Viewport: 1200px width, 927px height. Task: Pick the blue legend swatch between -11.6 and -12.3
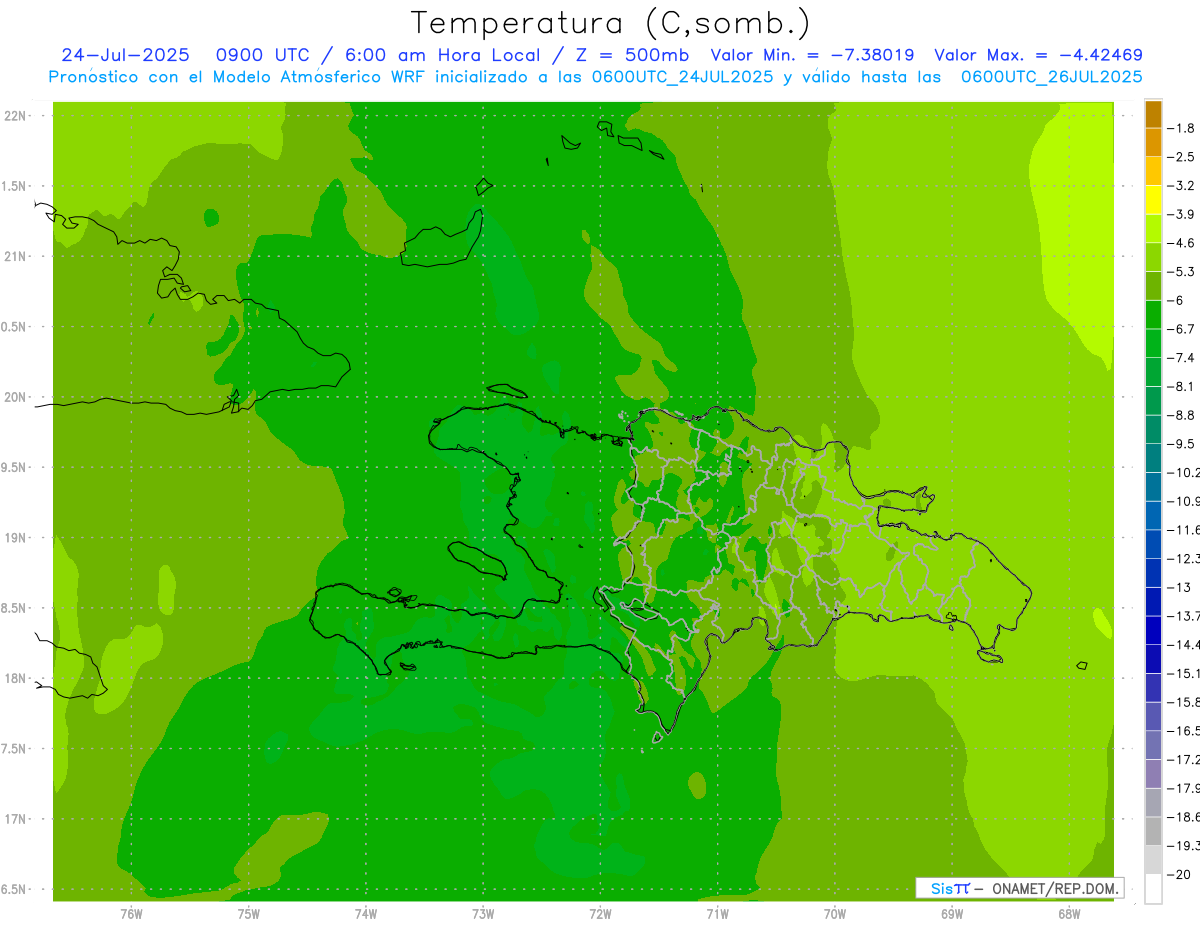(1153, 544)
